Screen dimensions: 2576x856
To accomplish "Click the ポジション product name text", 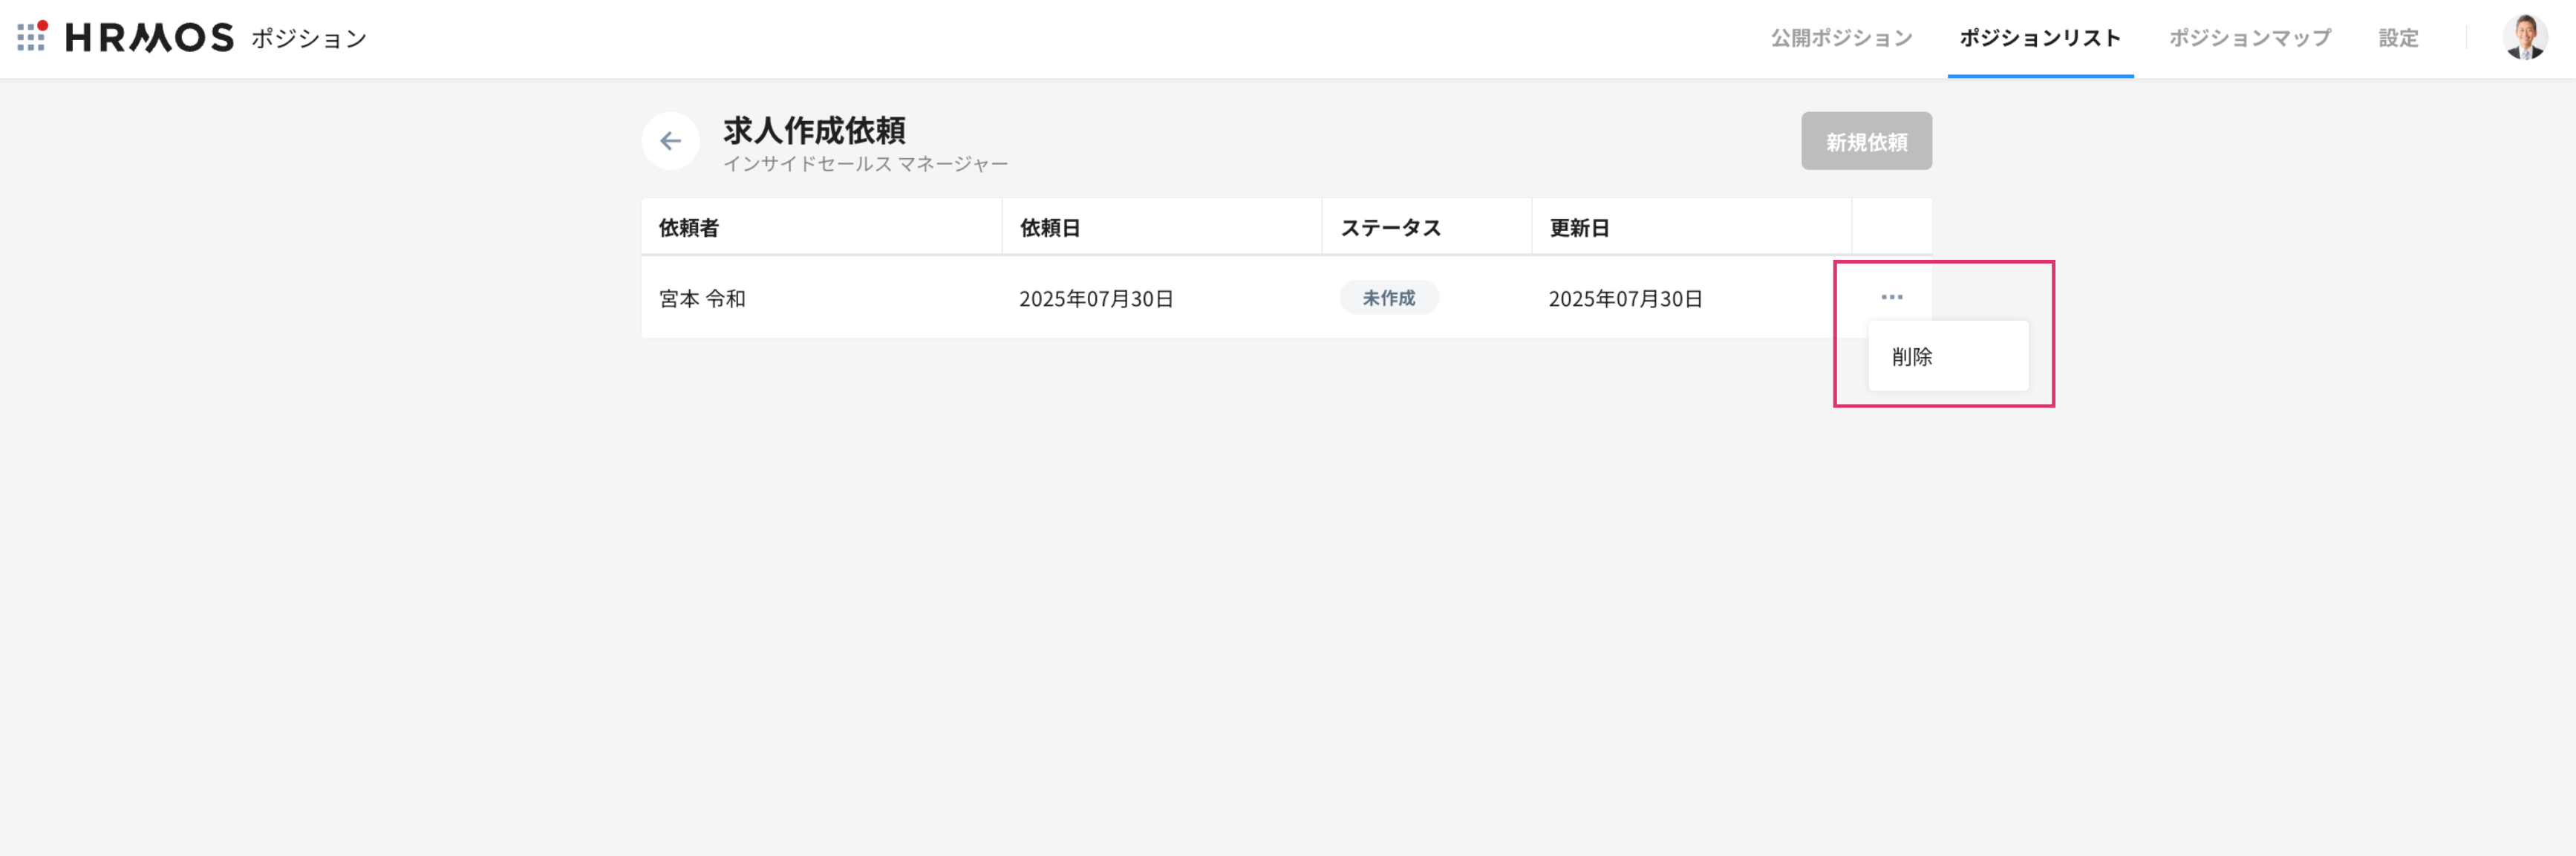I will 309,39.
